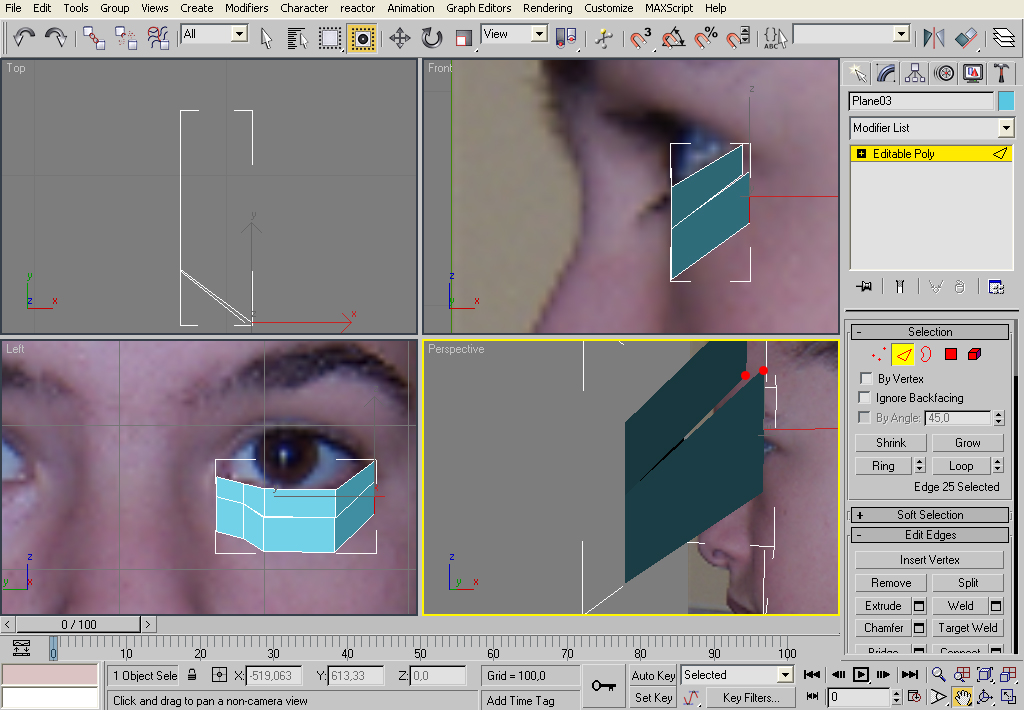Select Edge sub-object level
This screenshot has height=710, width=1024.
(x=903, y=354)
